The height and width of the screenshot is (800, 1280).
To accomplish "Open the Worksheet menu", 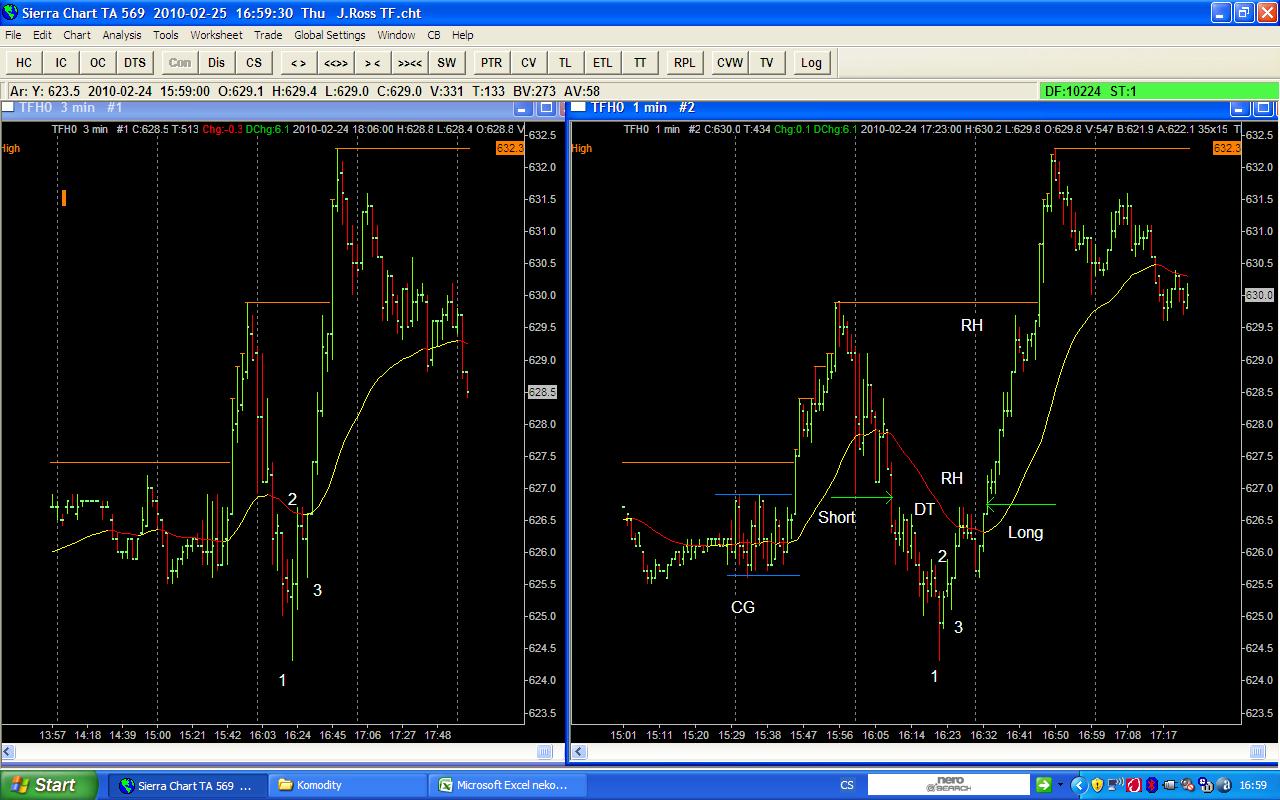I will point(216,35).
